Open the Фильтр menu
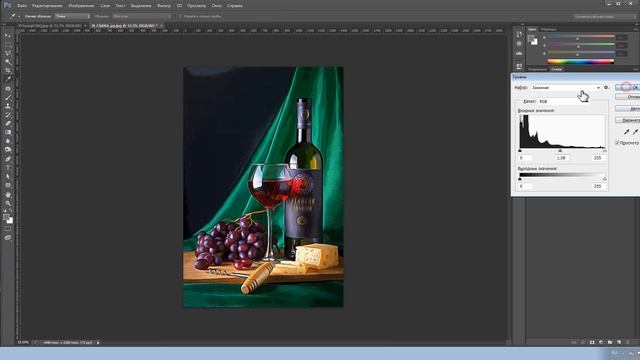Screen dimensions: 640x360 tap(164, 6)
